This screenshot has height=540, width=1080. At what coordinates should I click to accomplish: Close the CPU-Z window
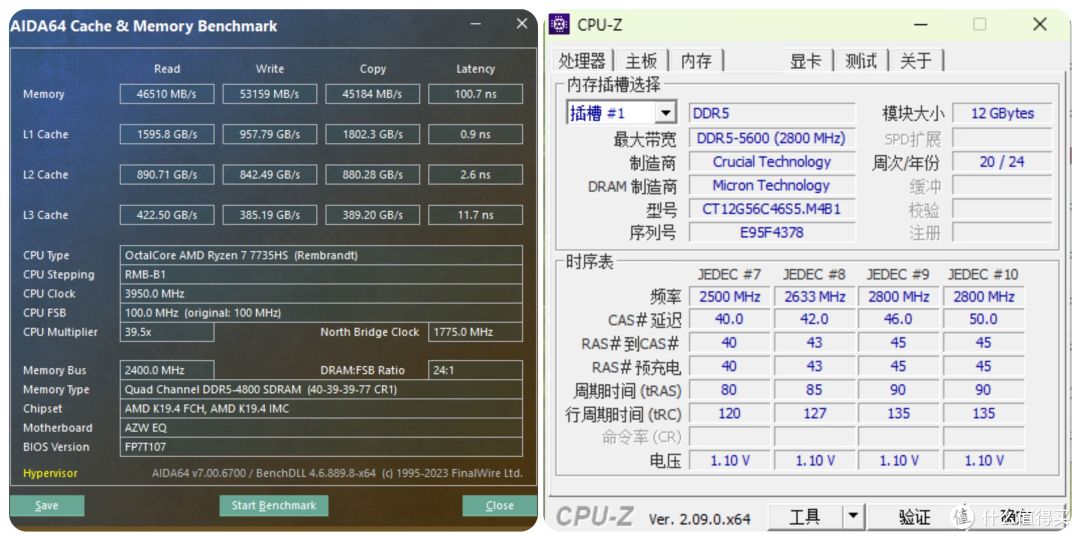(x=1039, y=24)
